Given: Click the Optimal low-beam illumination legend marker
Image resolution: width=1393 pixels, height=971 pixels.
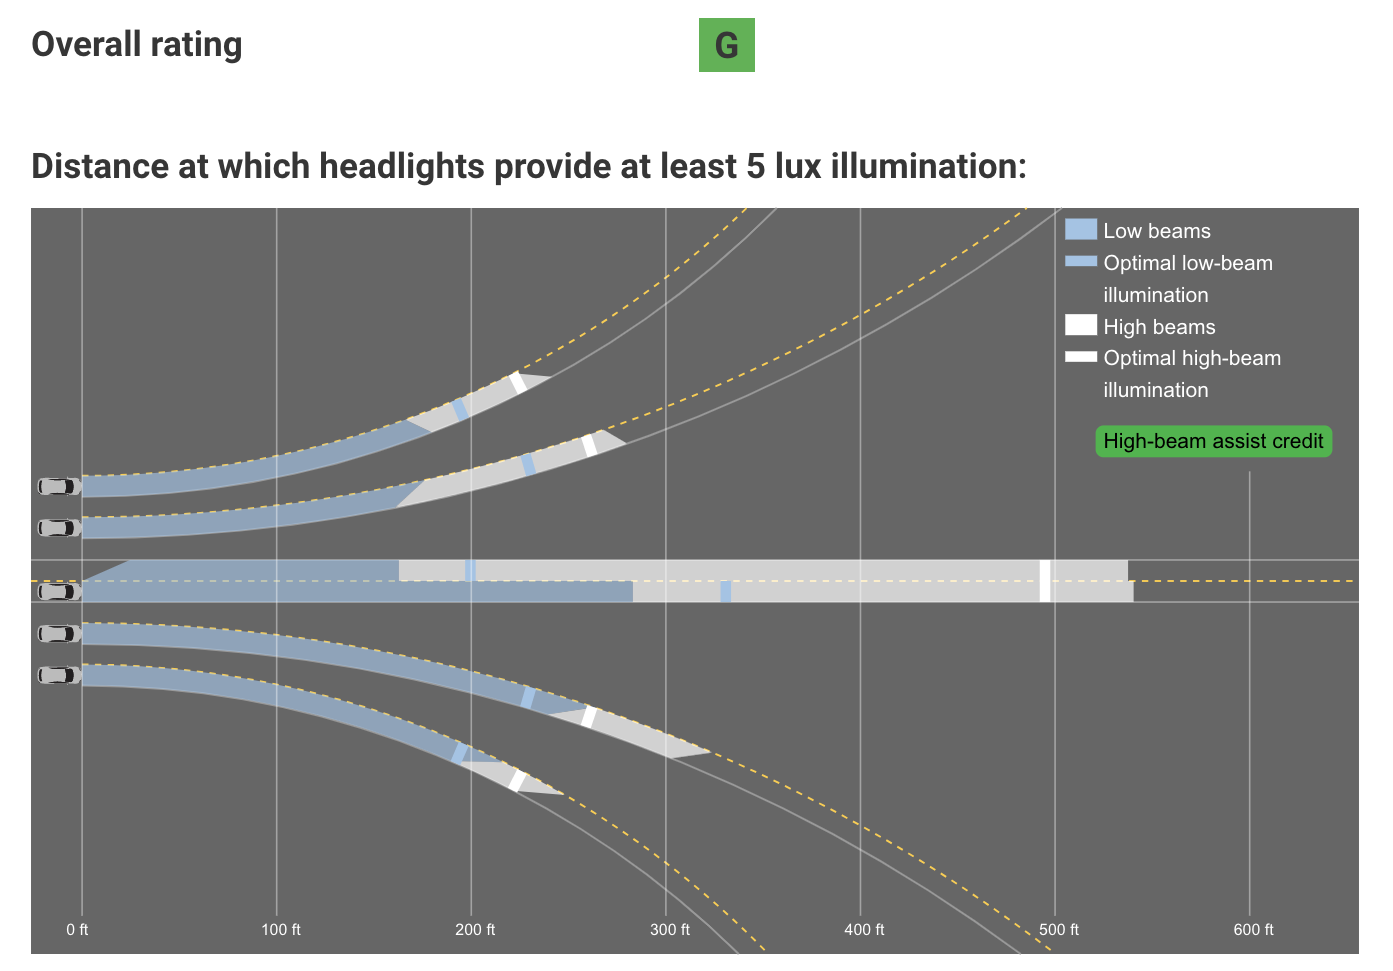Looking at the screenshot, I should pyautogui.click(x=1081, y=261).
